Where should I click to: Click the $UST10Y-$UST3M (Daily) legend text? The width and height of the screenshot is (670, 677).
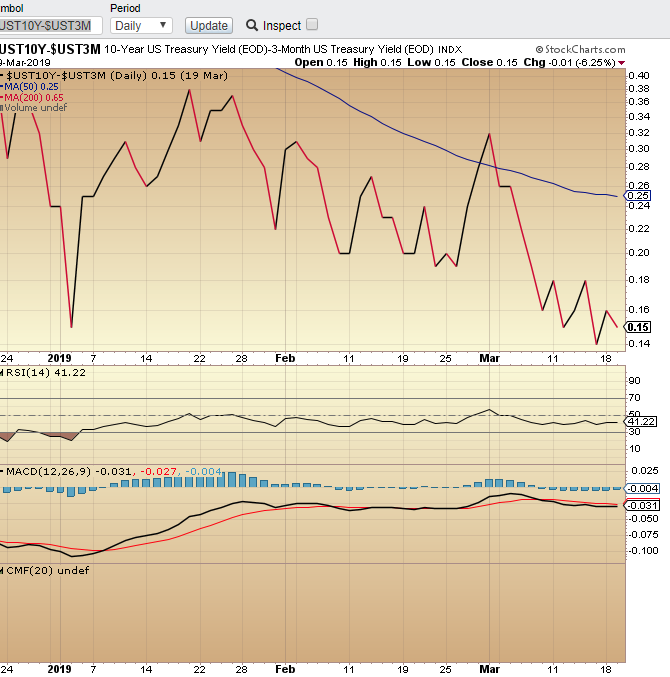point(117,76)
